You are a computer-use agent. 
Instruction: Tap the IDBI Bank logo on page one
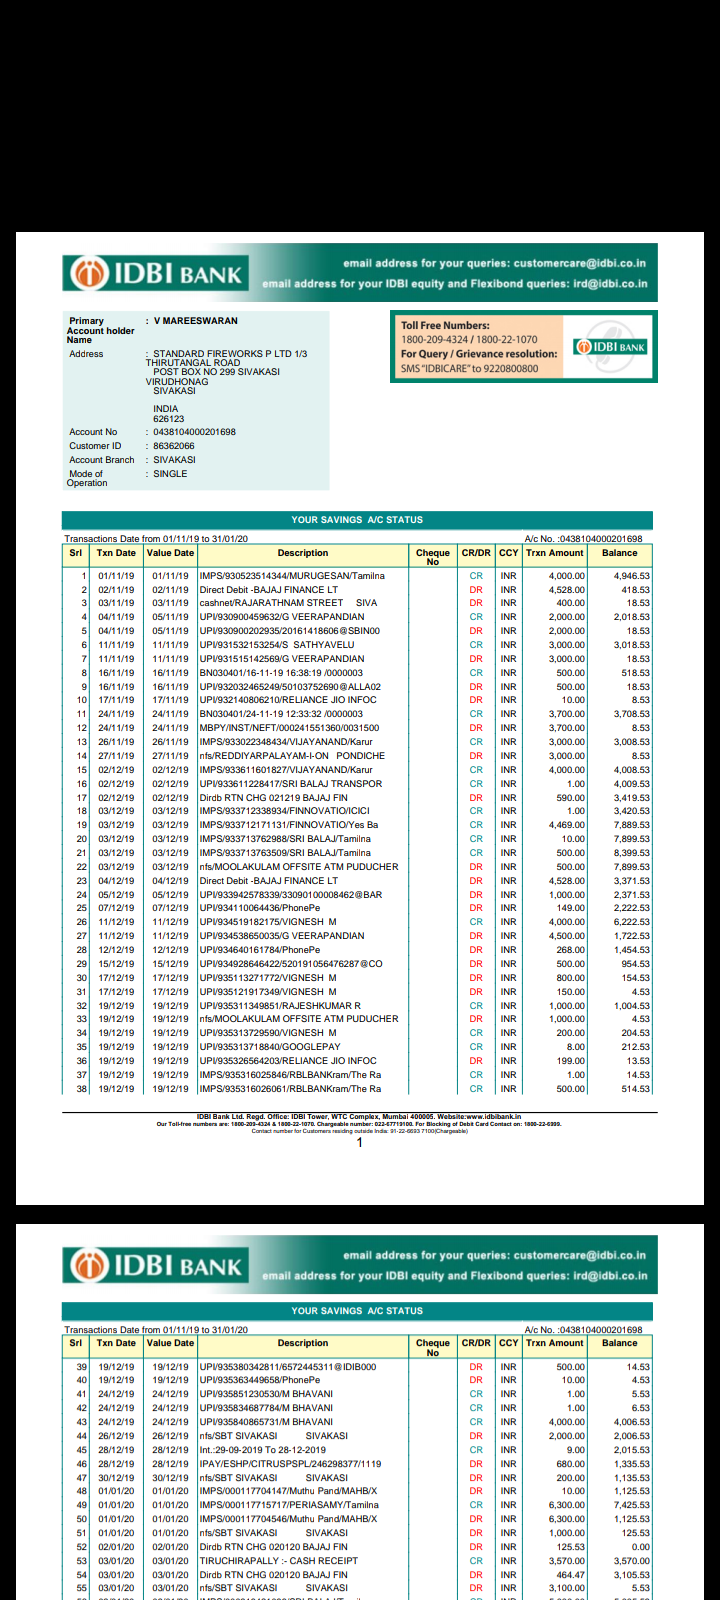(x=156, y=273)
